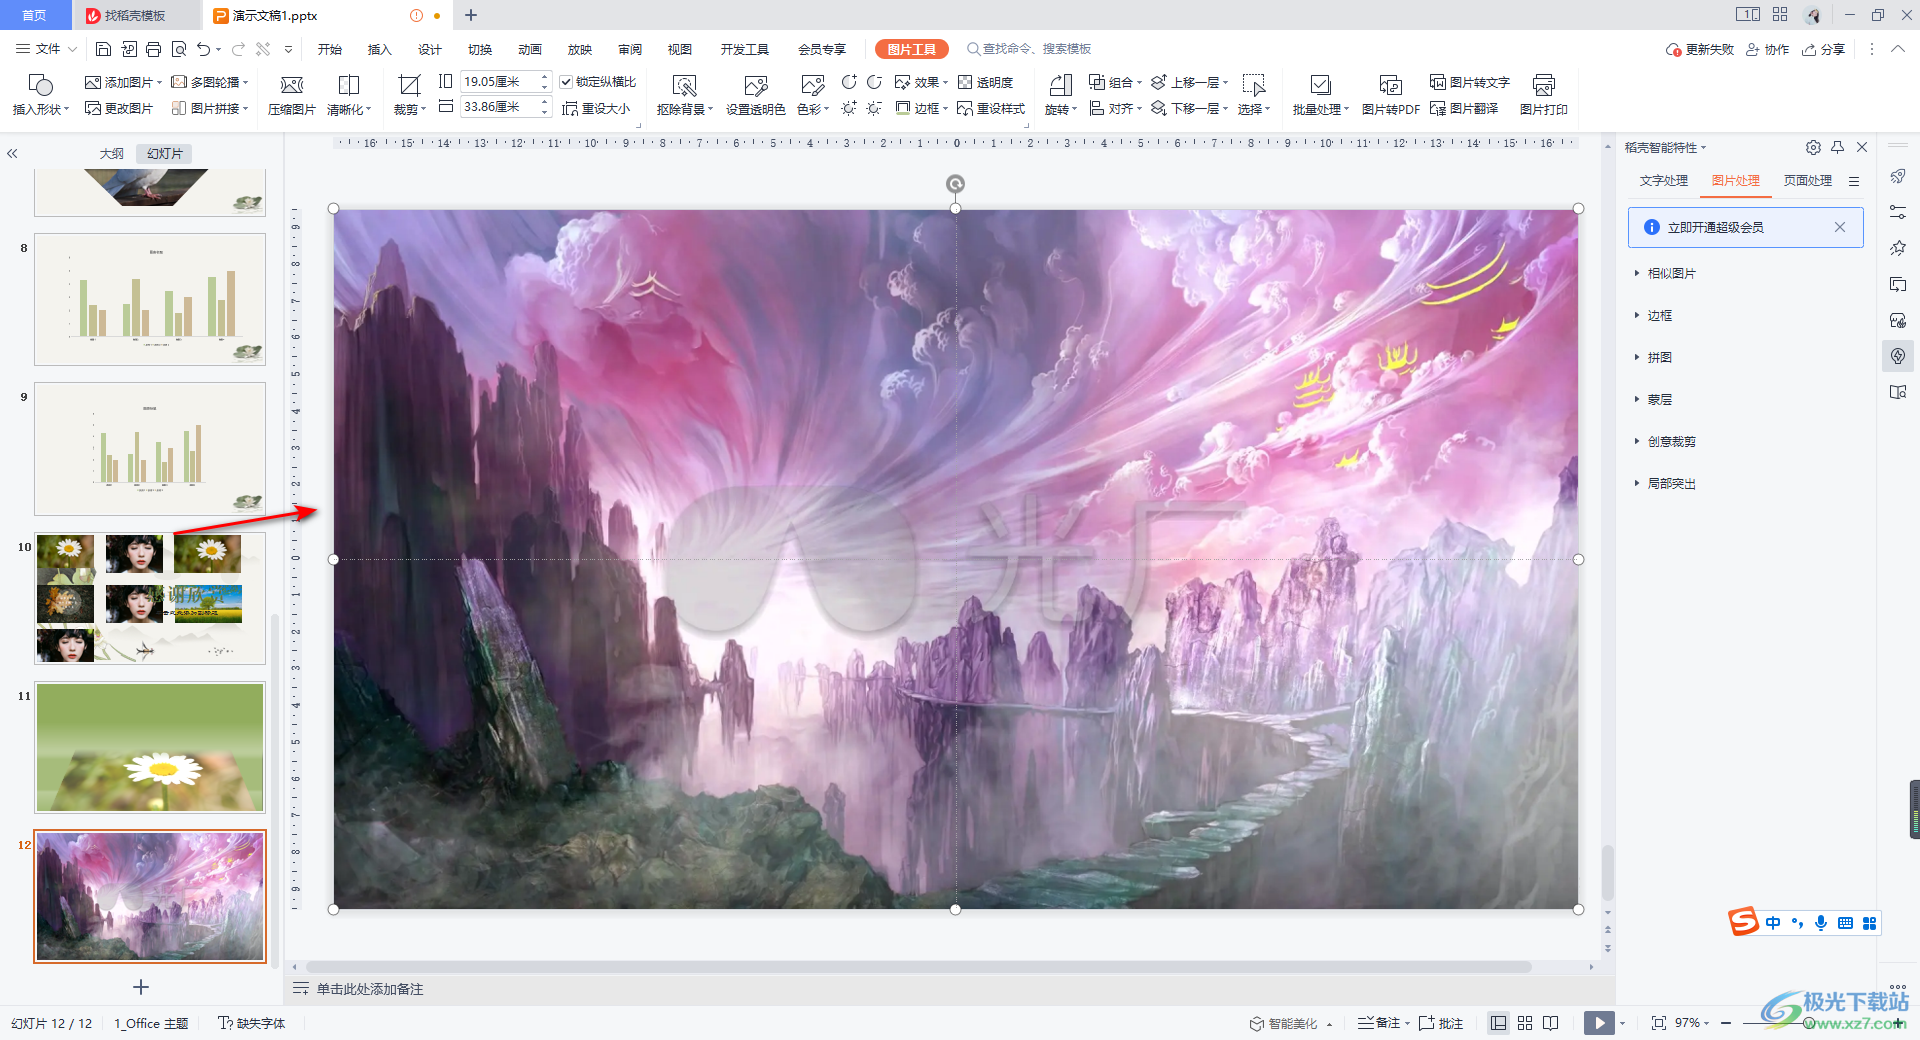Image resolution: width=1920 pixels, height=1040 pixels.
Task: Click the Image Print (图片打印) icon
Action: pos(1543,95)
